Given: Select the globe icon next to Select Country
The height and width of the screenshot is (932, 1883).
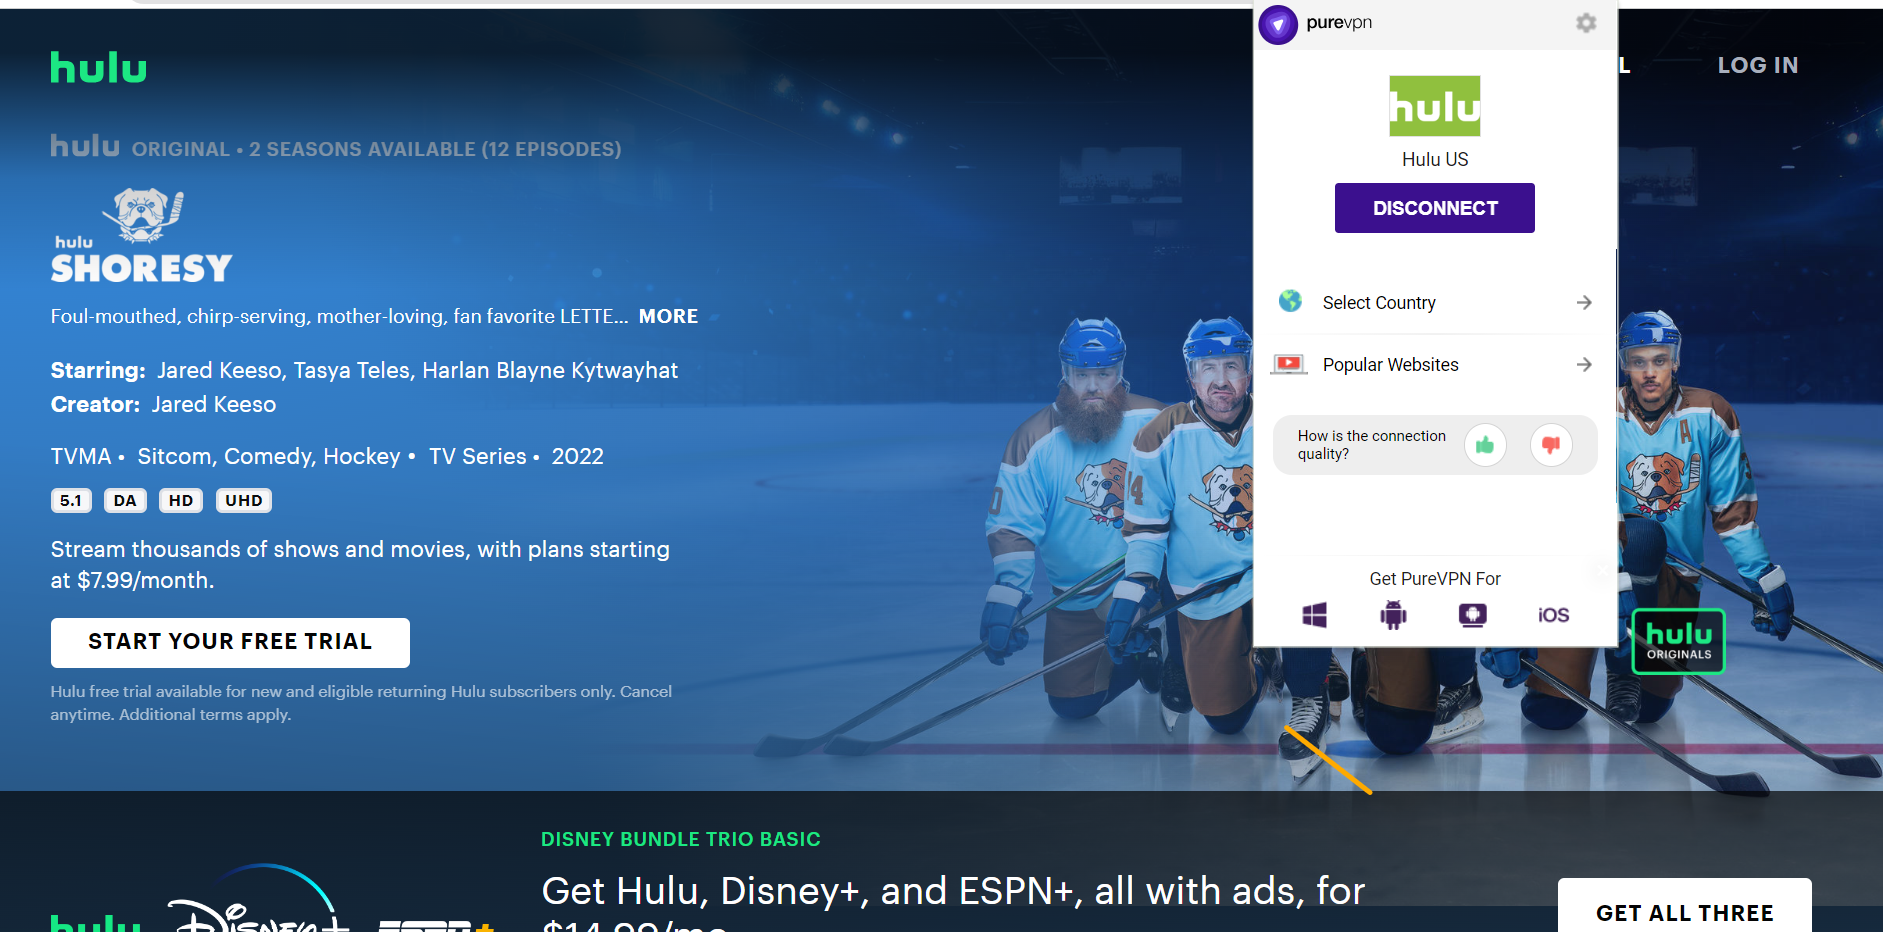Looking at the screenshot, I should pos(1291,301).
